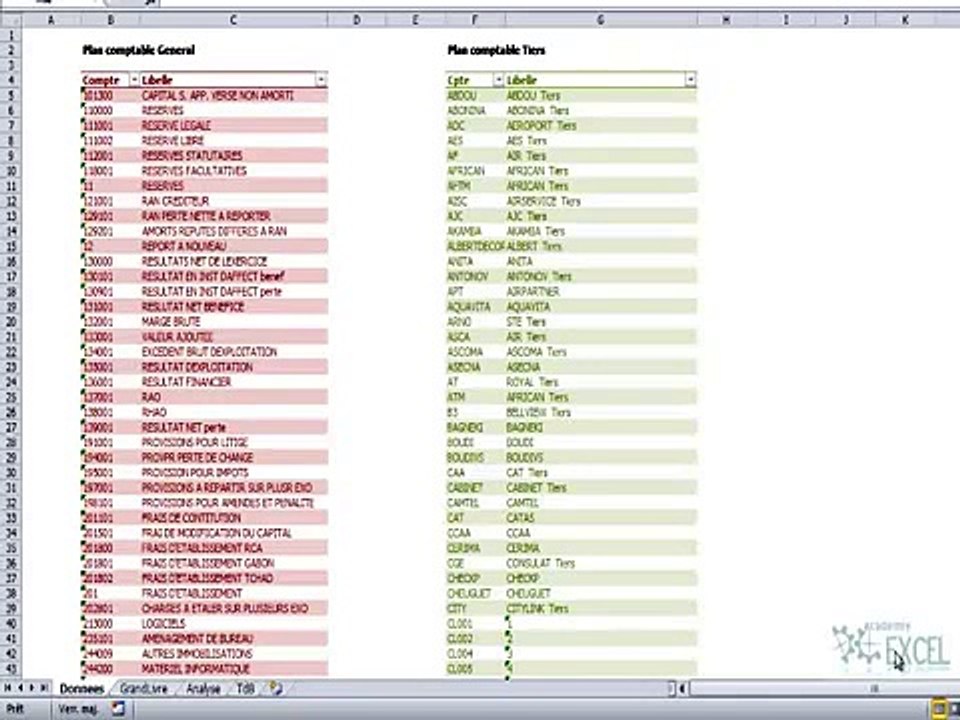Select cell 'BELLVIEW Tiers'

click(601, 412)
